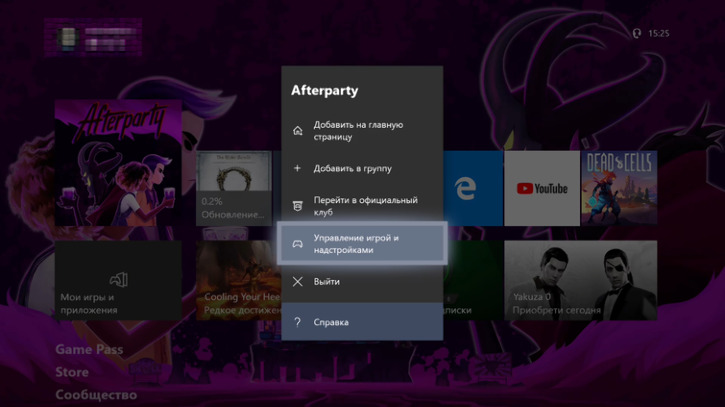The height and width of the screenshot is (407, 725).
Task: Open the Cooling Your Heels achievement tile
Action: click(x=236, y=280)
